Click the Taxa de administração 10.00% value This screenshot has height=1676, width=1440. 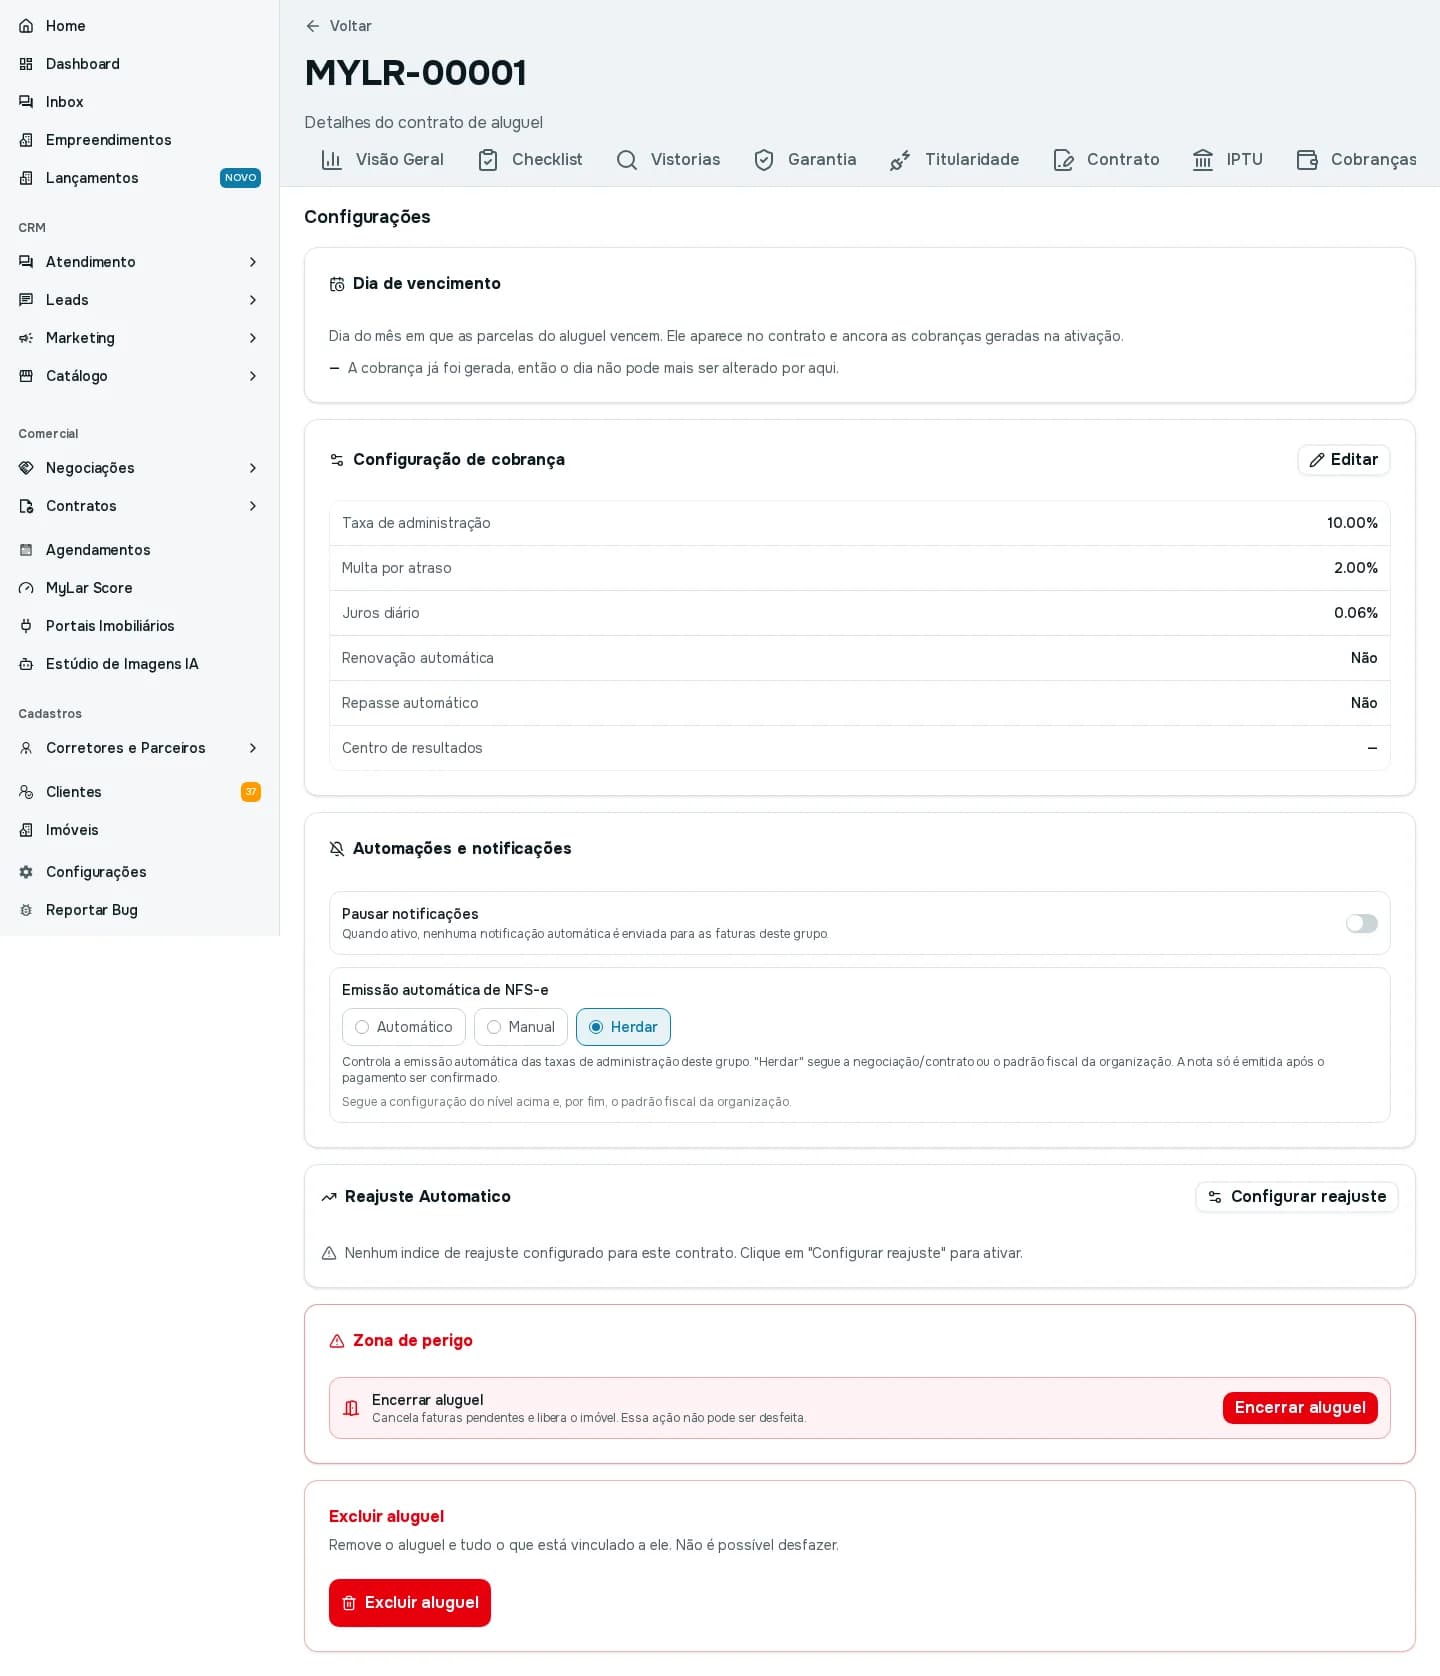[1352, 523]
